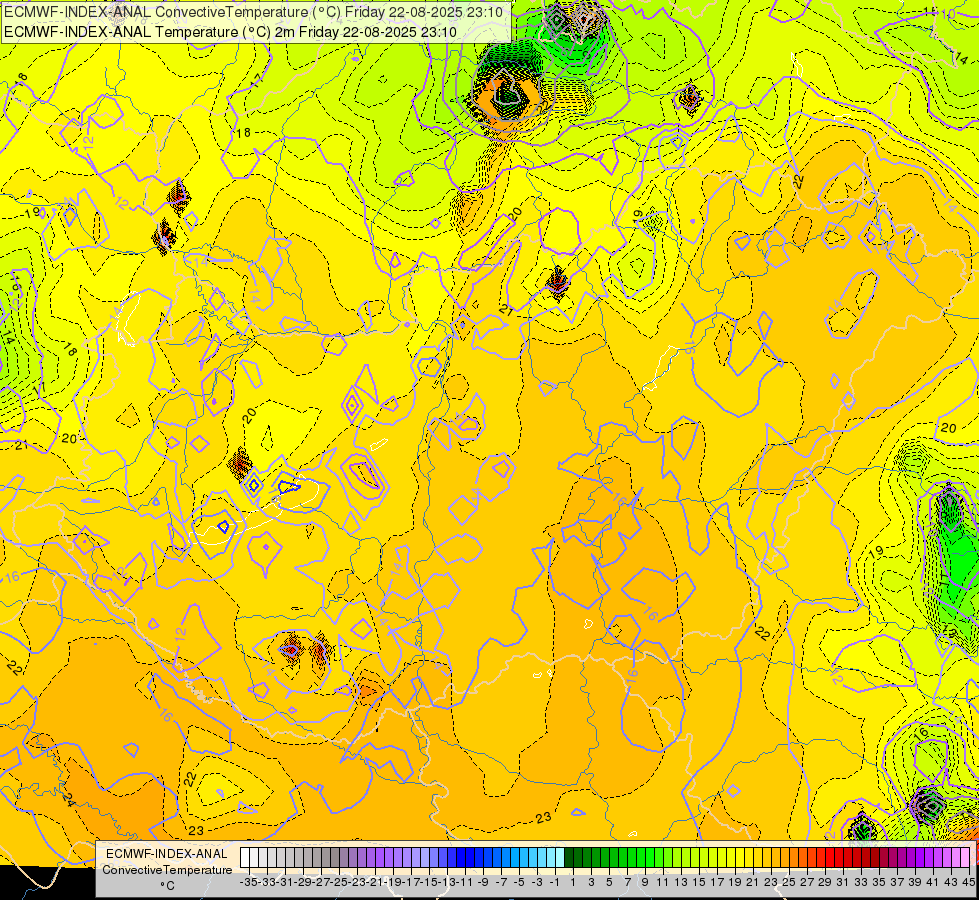Click the legend scale value 45

click(968, 883)
